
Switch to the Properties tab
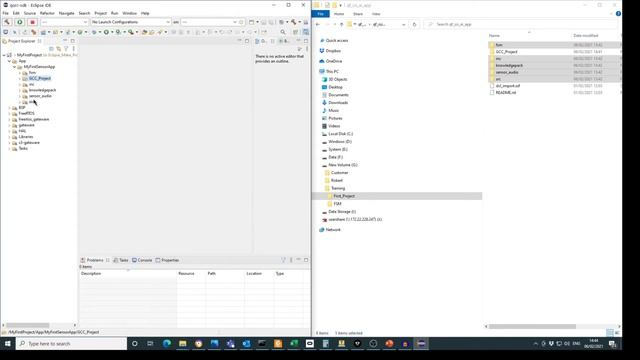pos(167,260)
